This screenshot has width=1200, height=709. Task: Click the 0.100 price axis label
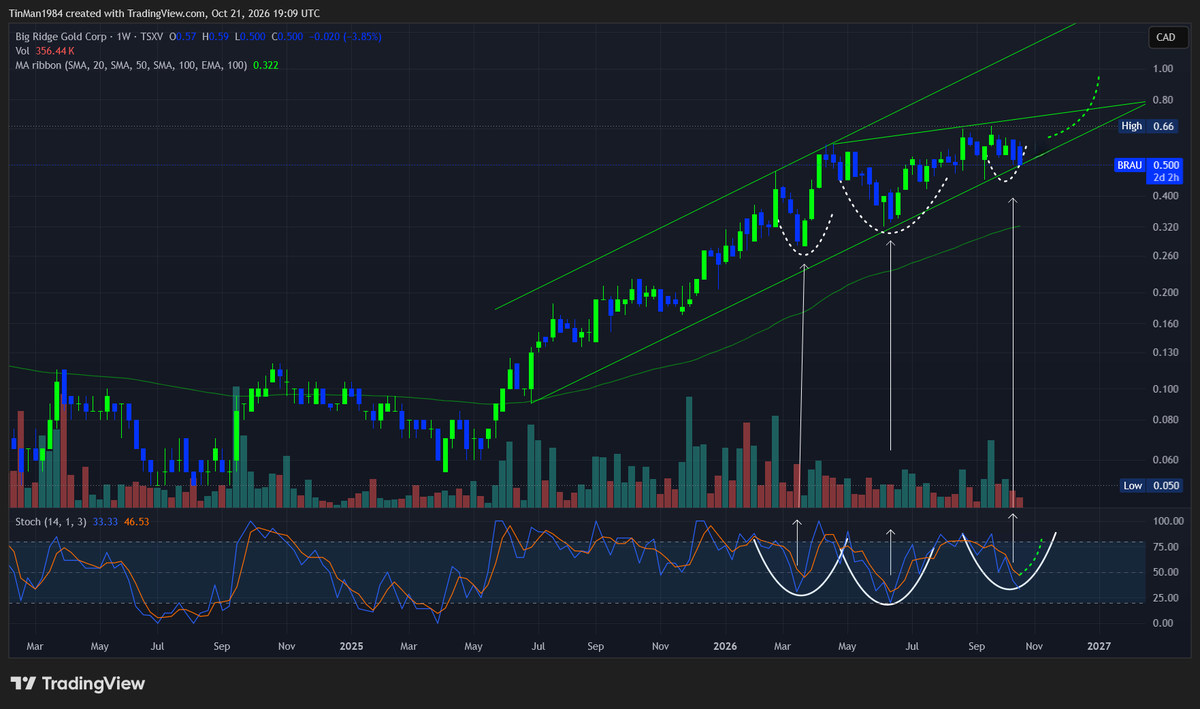(1166, 389)
